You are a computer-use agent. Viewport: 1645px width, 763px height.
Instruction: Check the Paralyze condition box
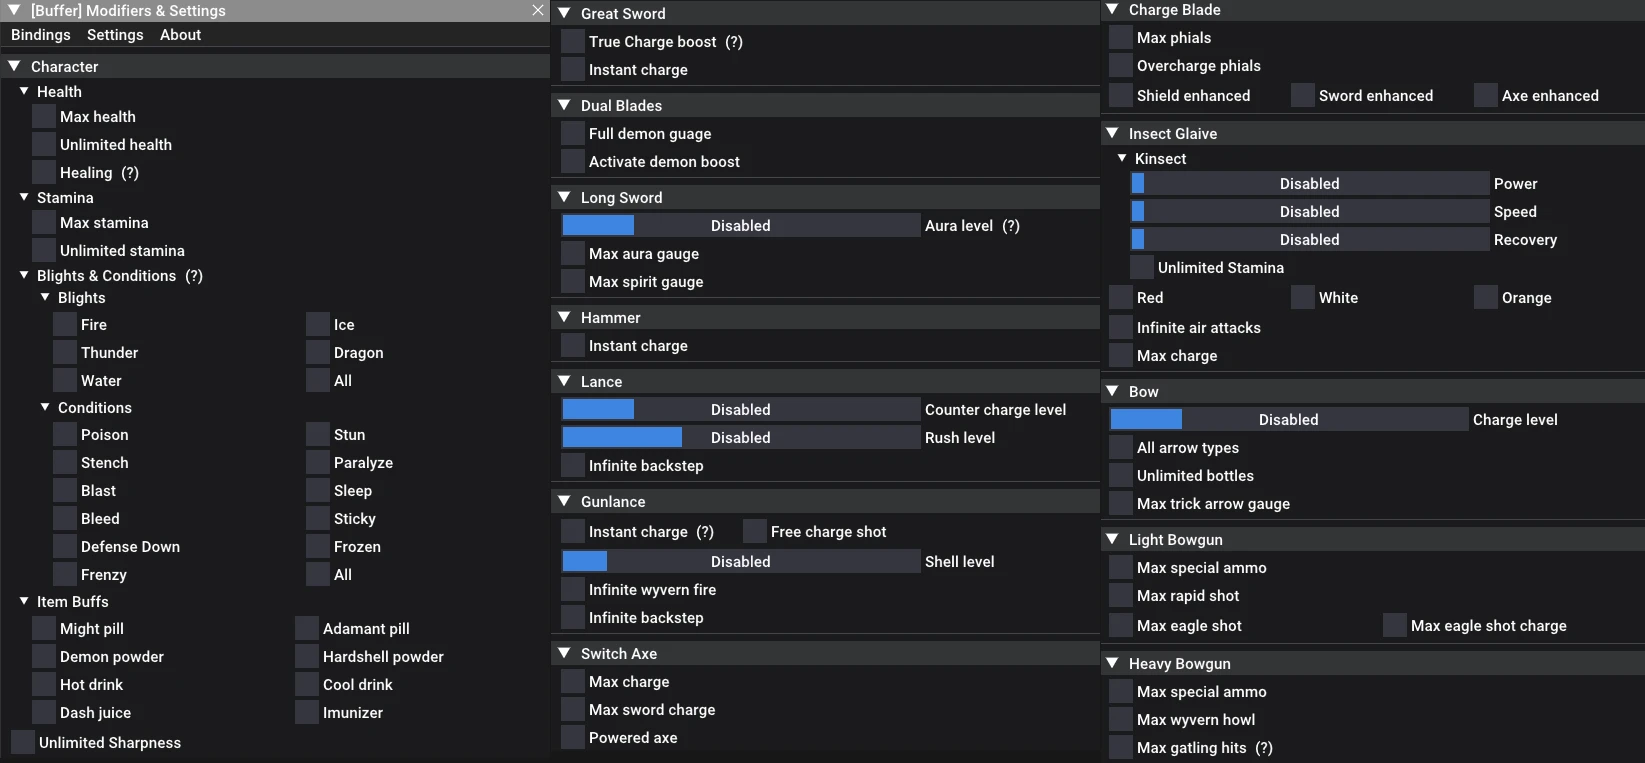click(x=318, y=462)
